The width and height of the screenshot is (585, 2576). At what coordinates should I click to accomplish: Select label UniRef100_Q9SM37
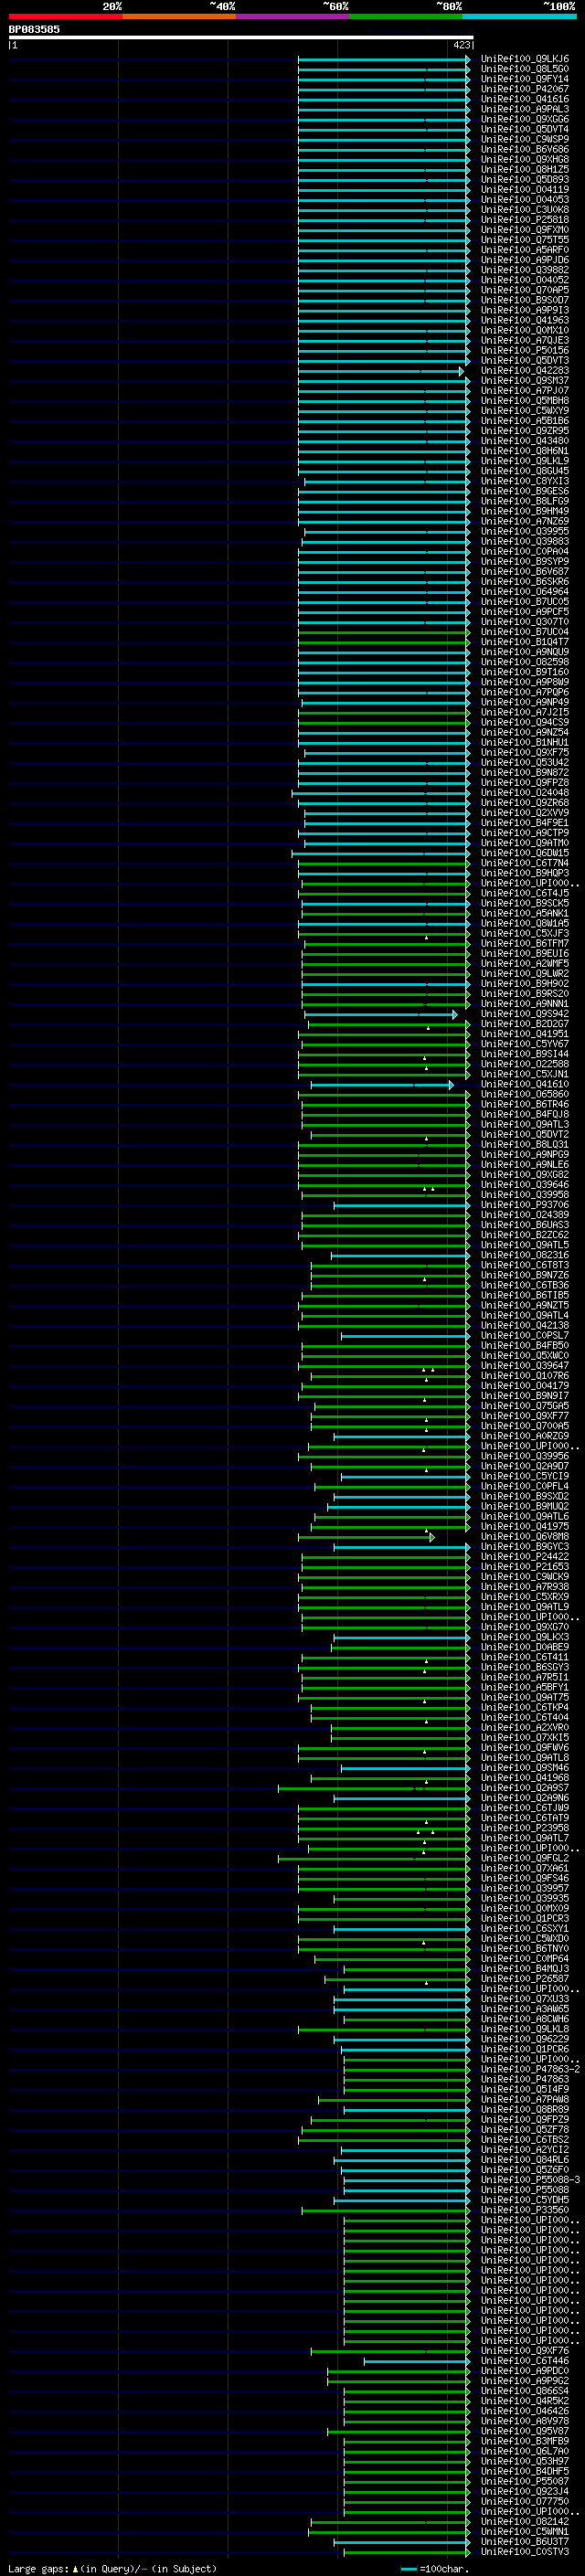coord(524,380)
